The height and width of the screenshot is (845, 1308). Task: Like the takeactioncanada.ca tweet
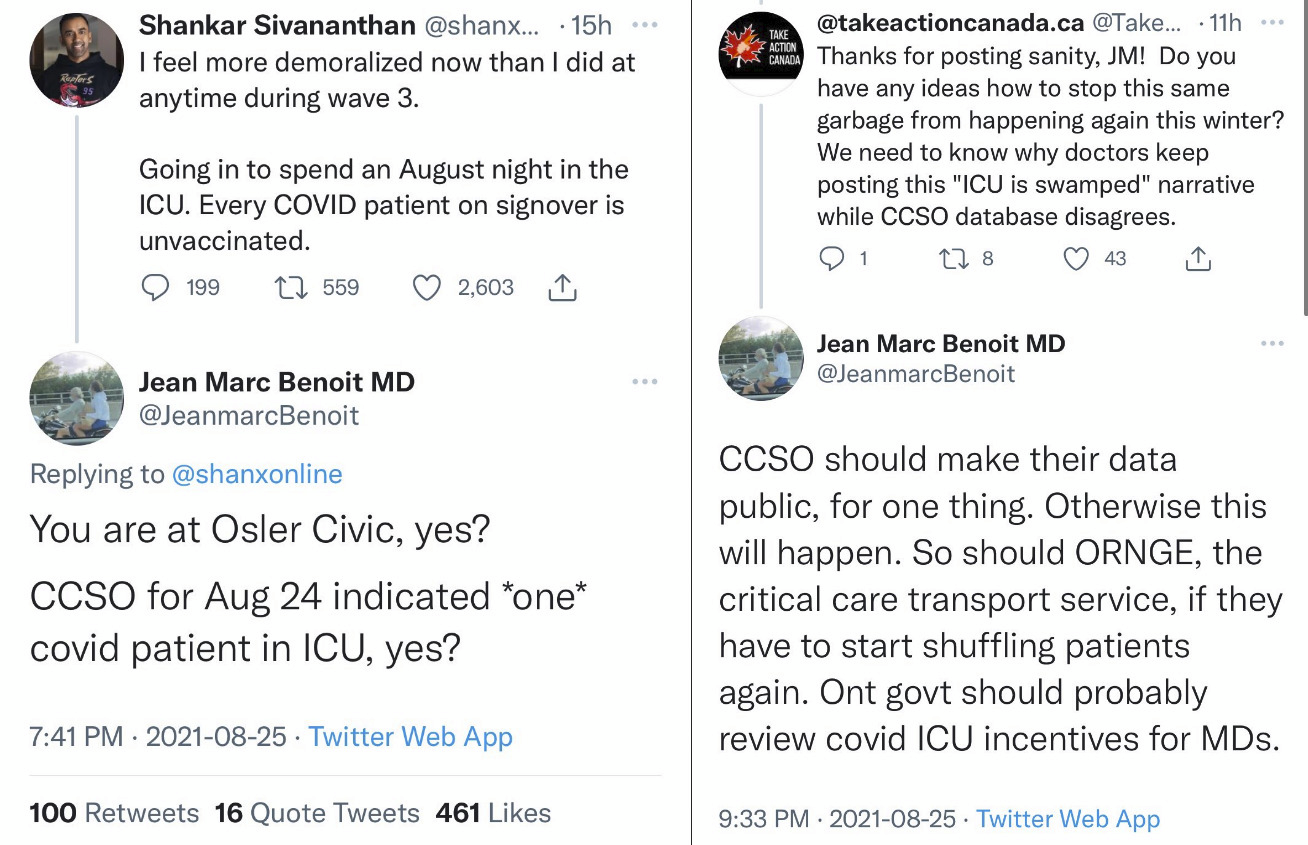(1076, 259)
